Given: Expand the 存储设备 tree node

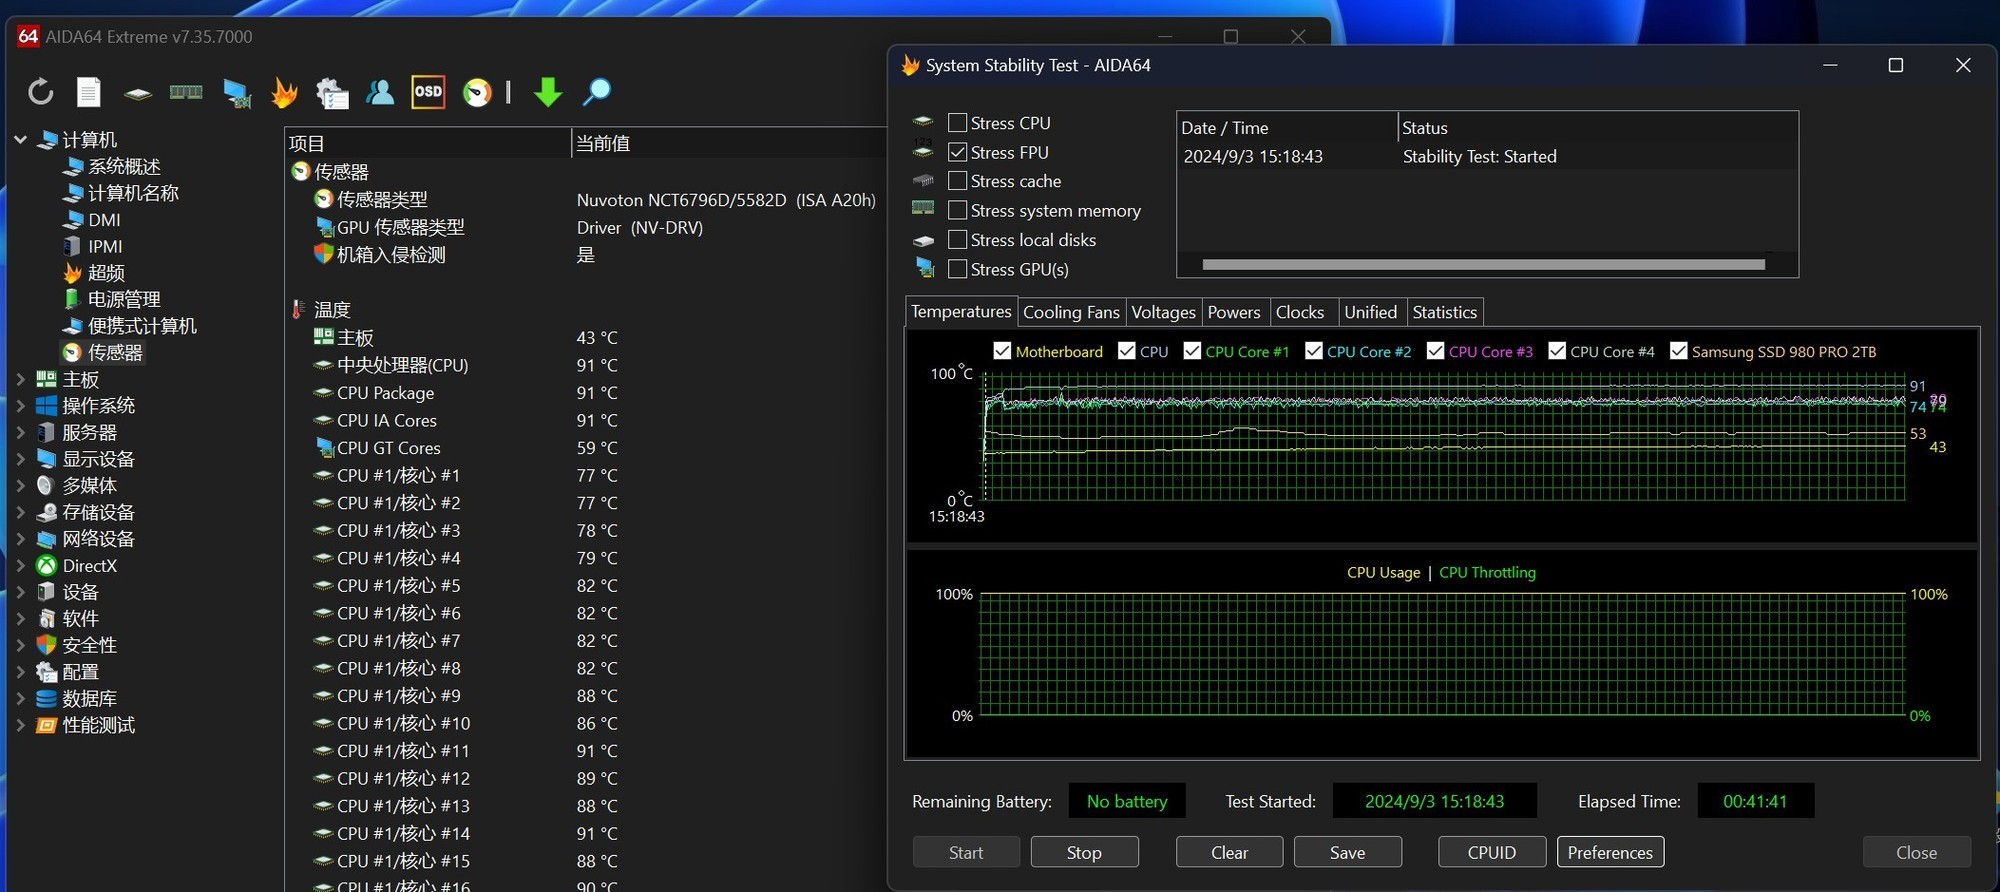Looking at the screenshot, I should point(20,512).
